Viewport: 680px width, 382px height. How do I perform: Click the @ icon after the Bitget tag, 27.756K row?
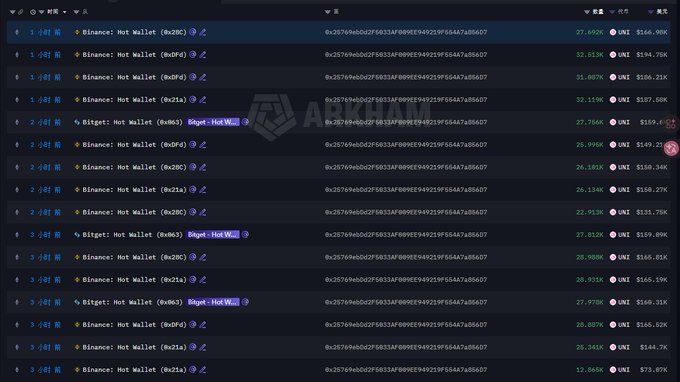(245, 122)
